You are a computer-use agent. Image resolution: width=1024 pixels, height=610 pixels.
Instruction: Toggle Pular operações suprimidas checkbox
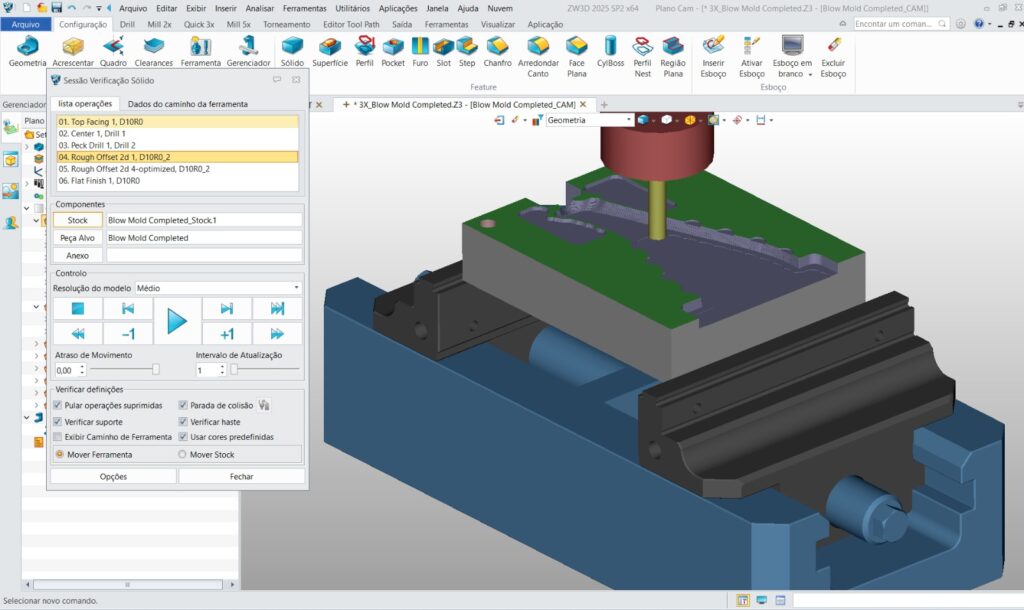(x=57, y=405)
